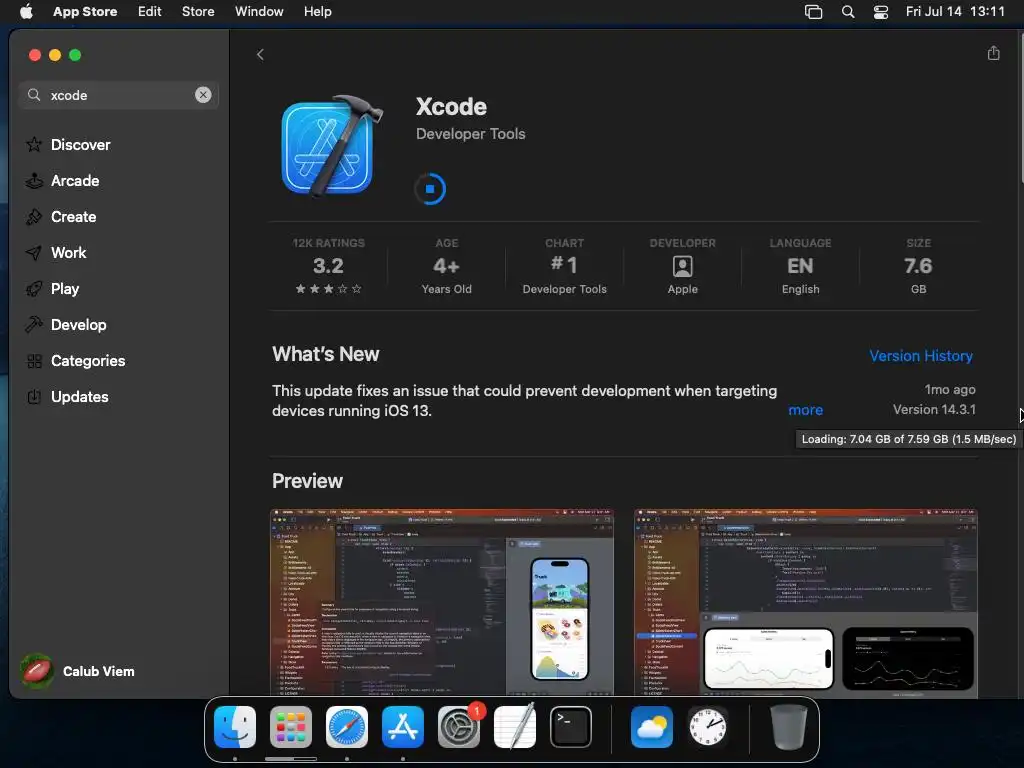Open Finder from the Dock

[235, 727]
